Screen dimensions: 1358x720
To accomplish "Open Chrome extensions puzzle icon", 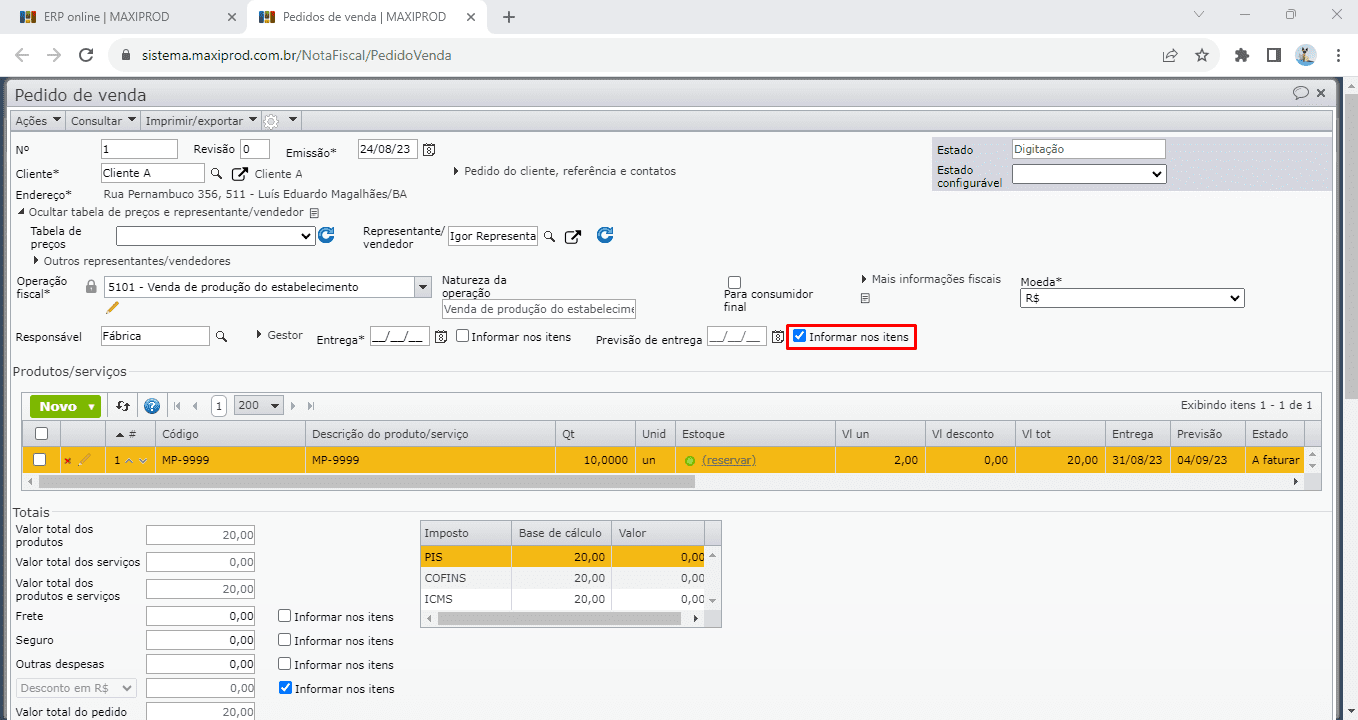I will (1242, 56).
